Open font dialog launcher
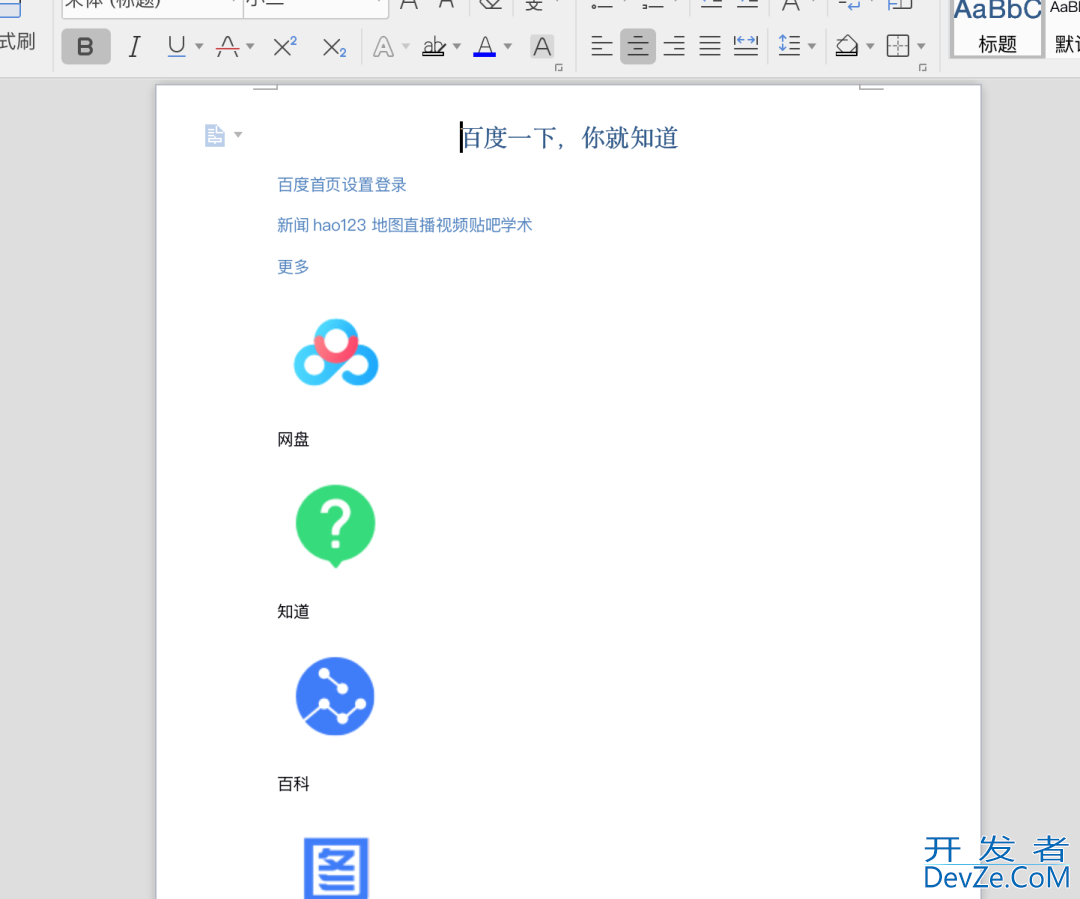 [x=559, y=68]
